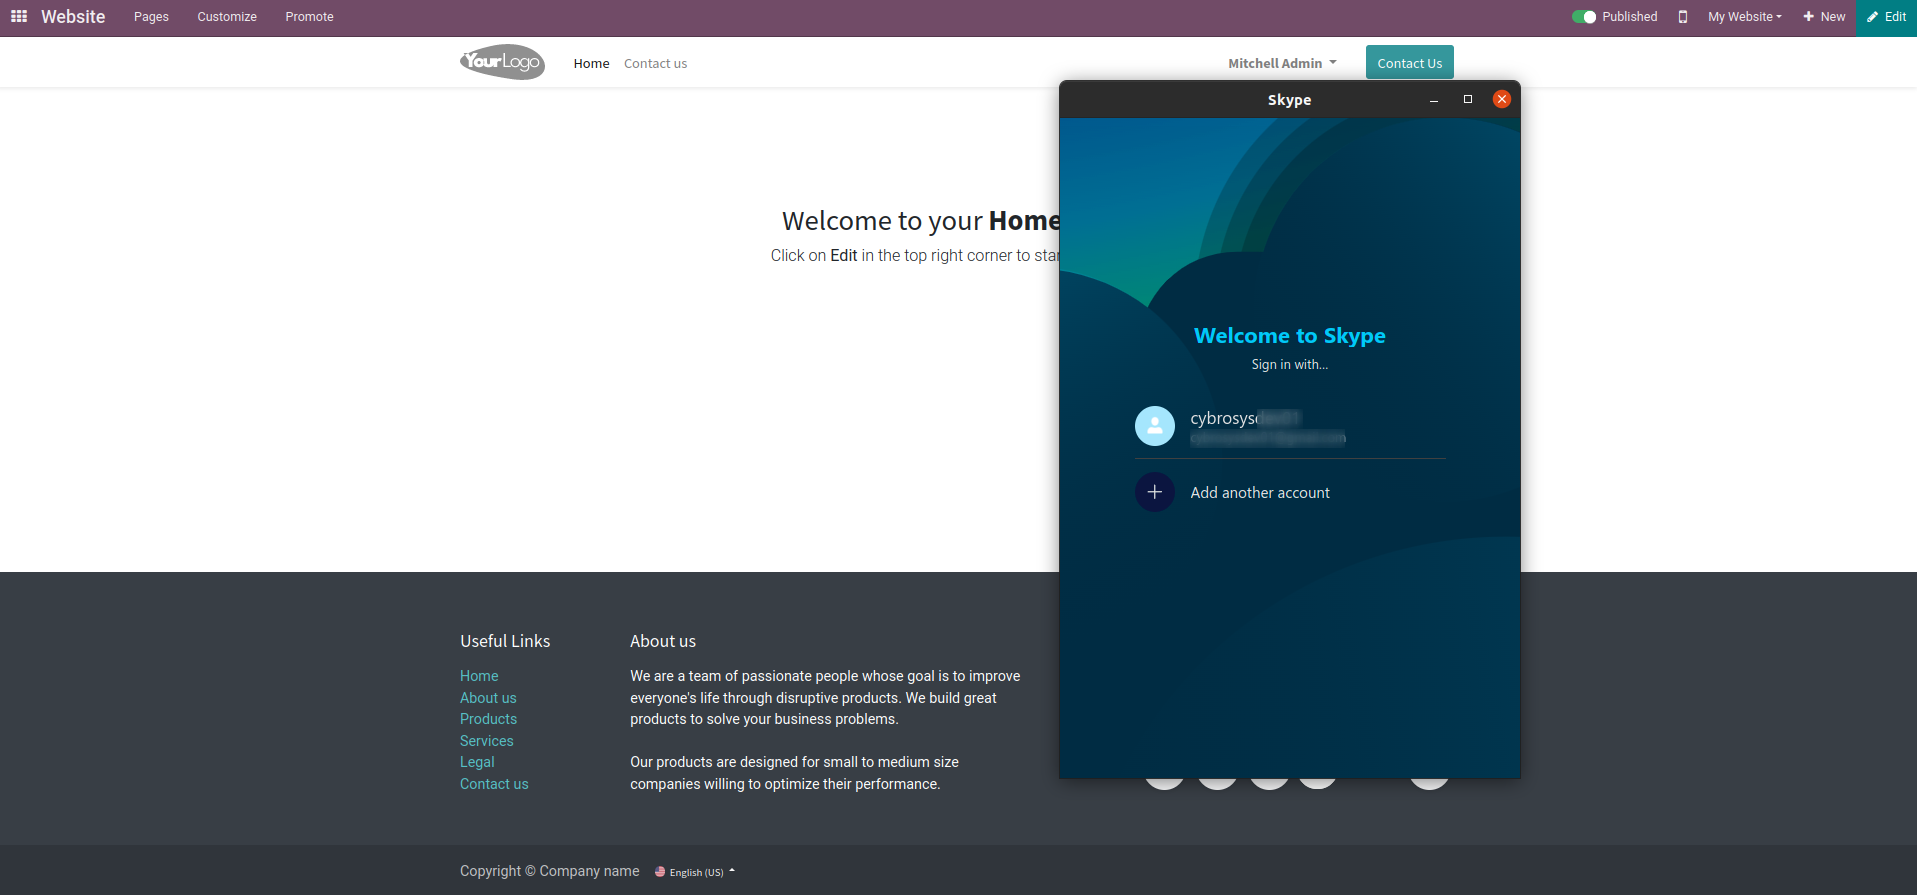1917x895 pixels.
Task: Go to Home in the site navigation bar
Action: tap(591, 63)
